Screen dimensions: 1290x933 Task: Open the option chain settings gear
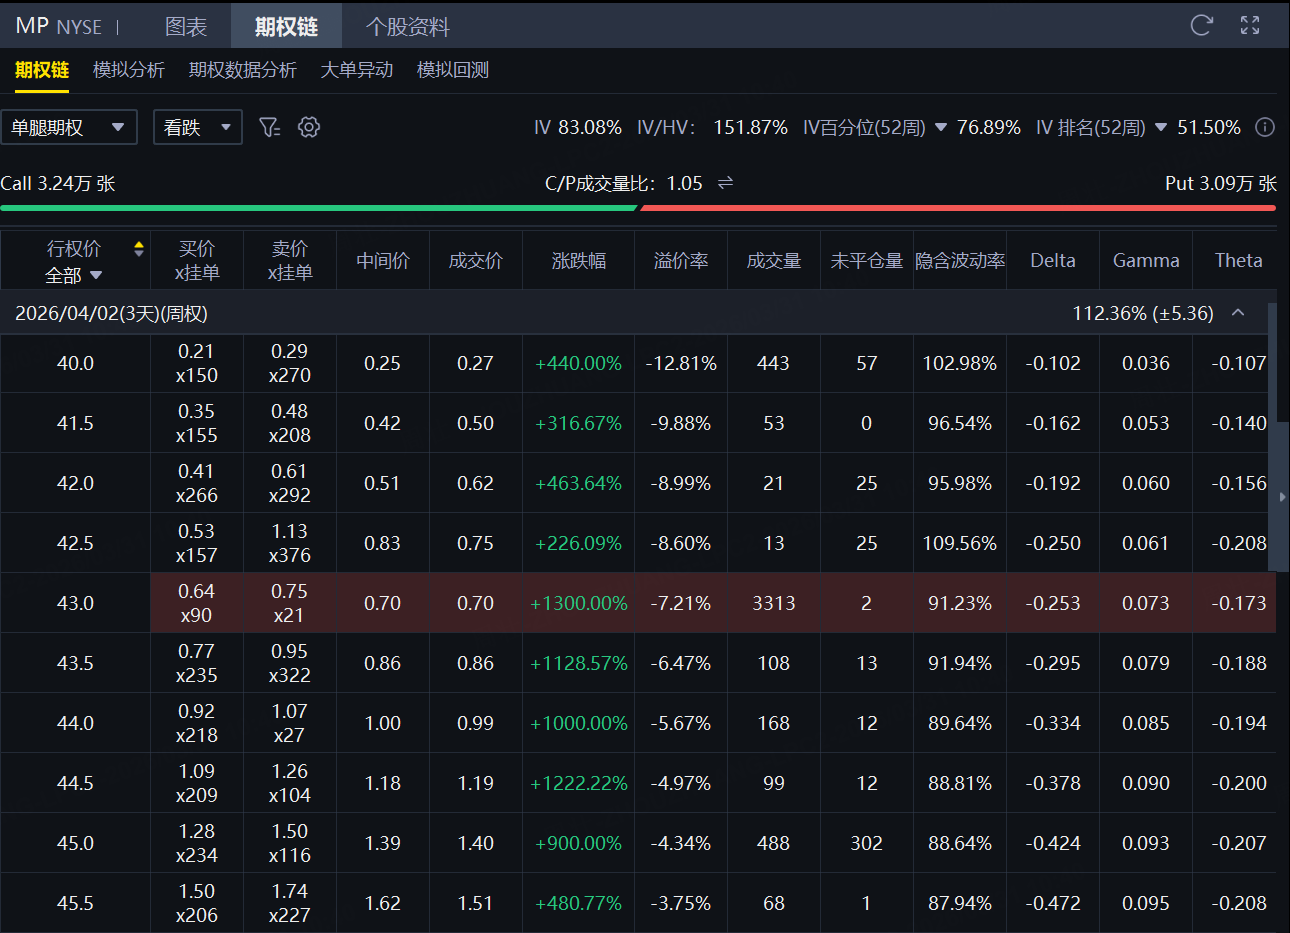pos(309,127)
